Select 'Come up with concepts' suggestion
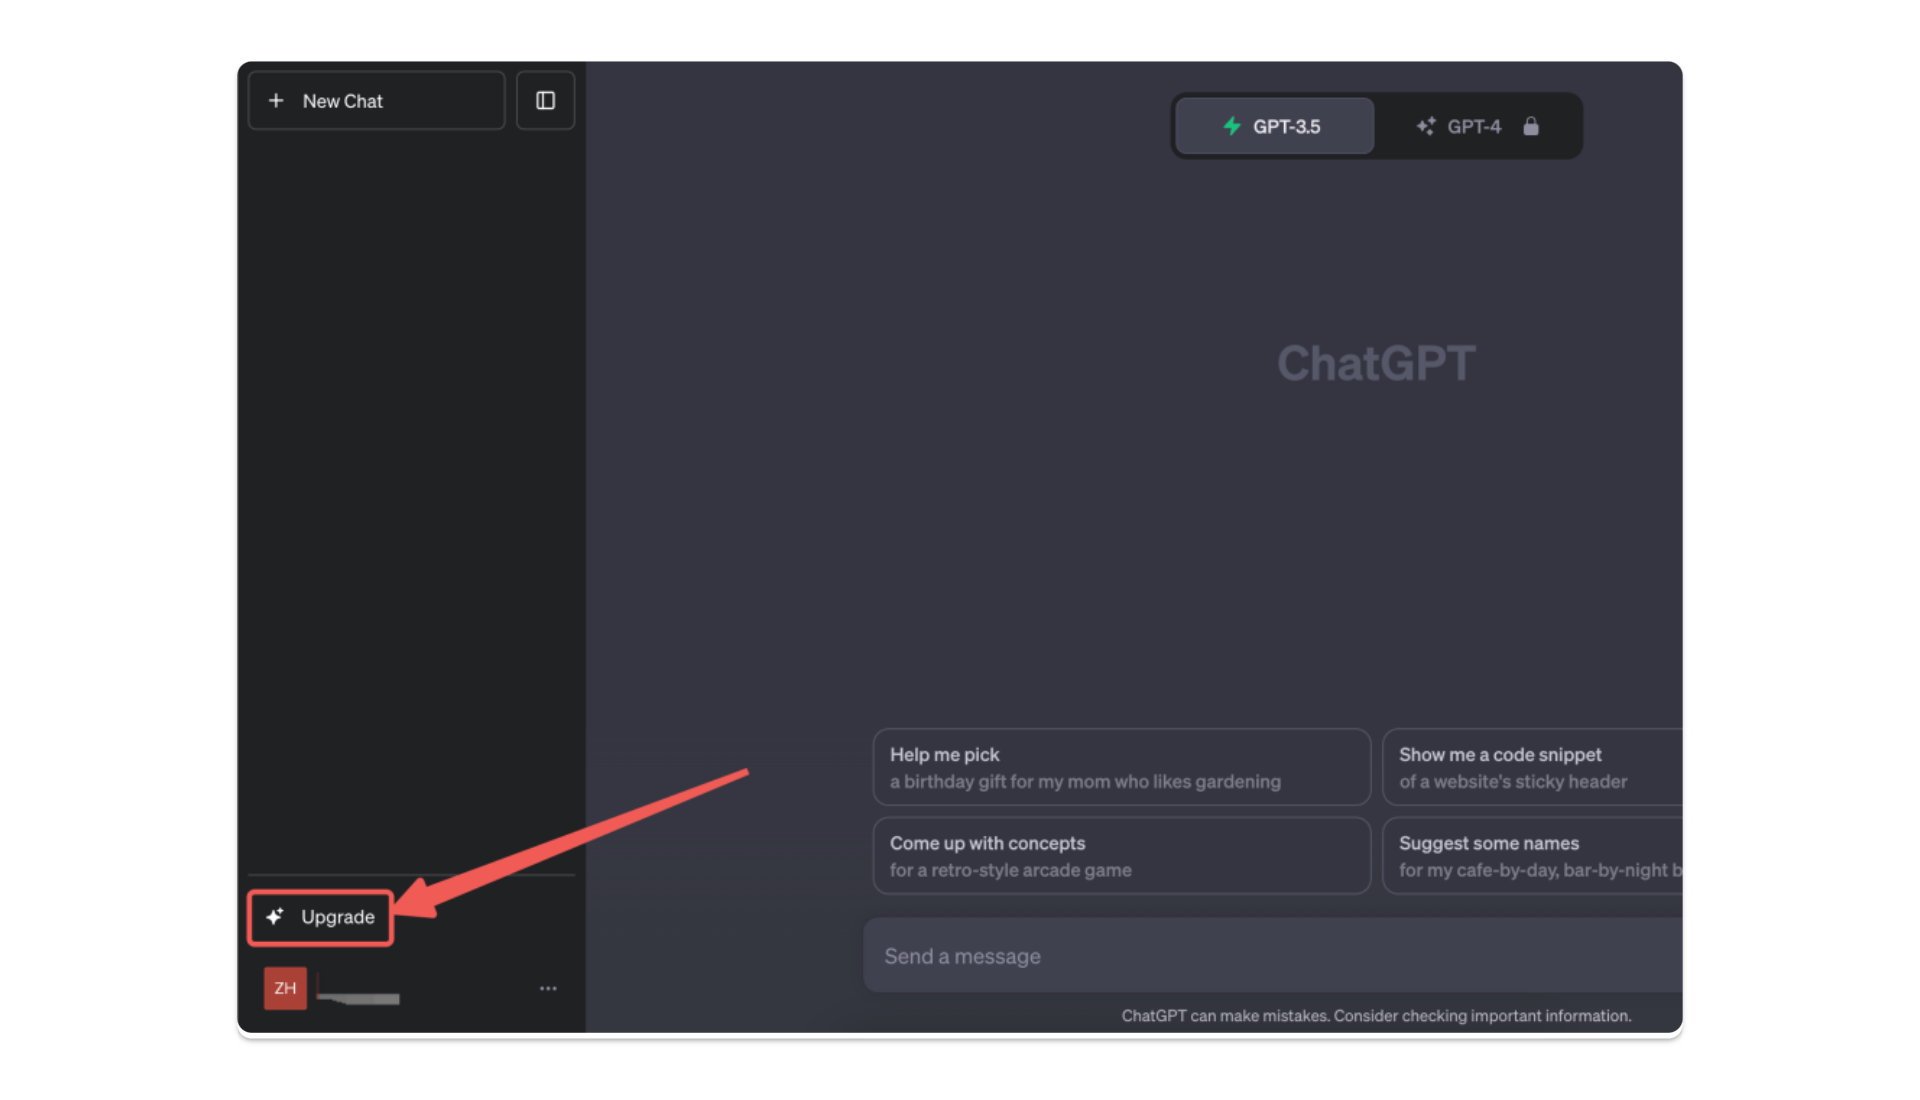Viewport: 1920px width, 1100px height. click(x=1120, y=856)
